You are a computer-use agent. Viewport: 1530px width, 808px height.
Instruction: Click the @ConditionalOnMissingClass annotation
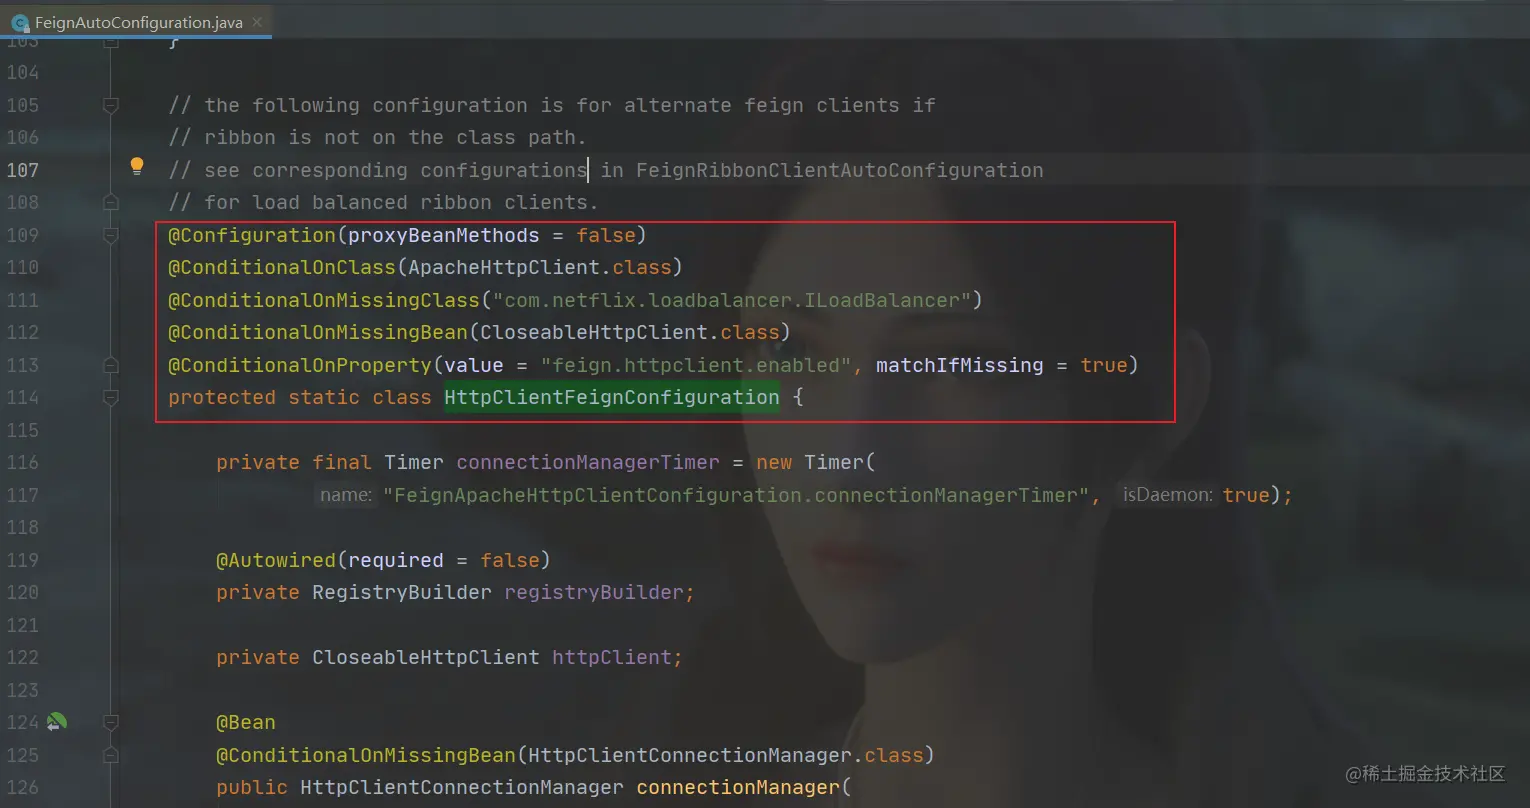(324, 300)
